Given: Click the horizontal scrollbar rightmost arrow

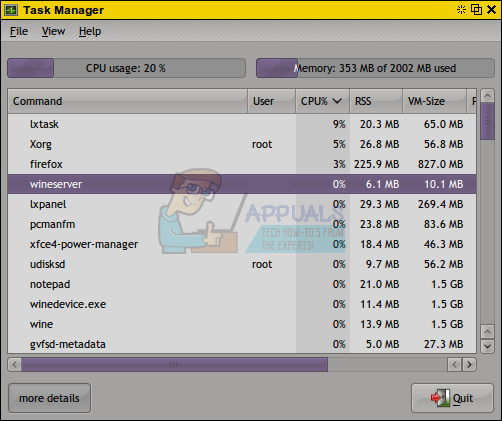Looking at the screenshot, I should click(x=469, y=365).
